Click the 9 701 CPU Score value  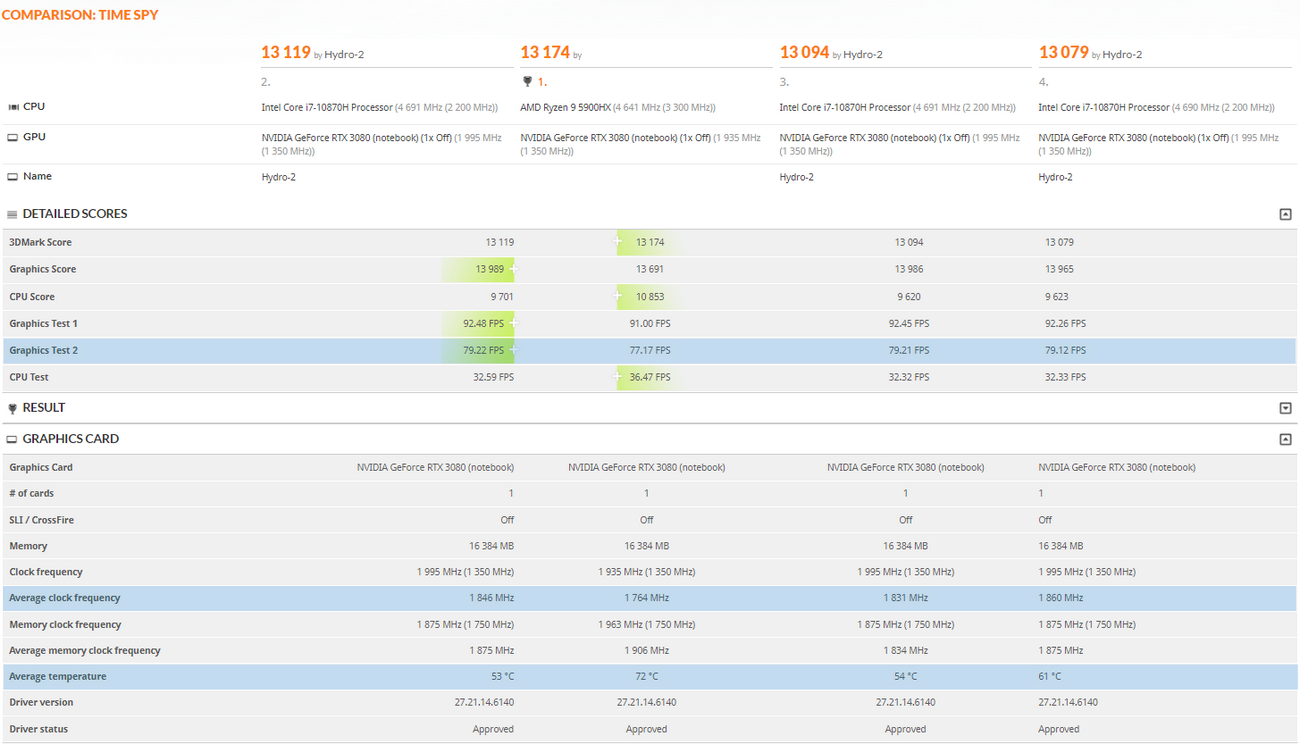pos(502,296)
